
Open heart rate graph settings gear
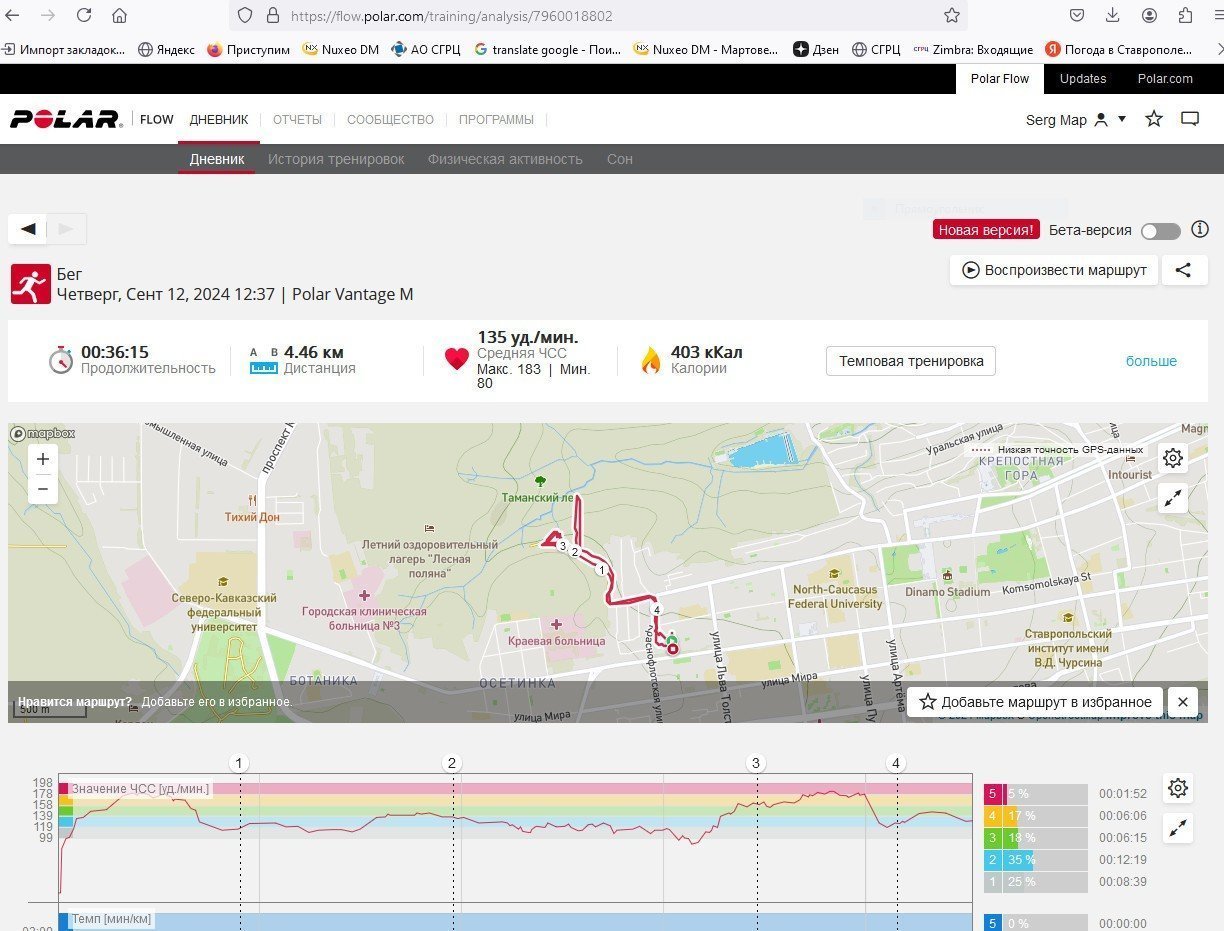pos(1178,788)
